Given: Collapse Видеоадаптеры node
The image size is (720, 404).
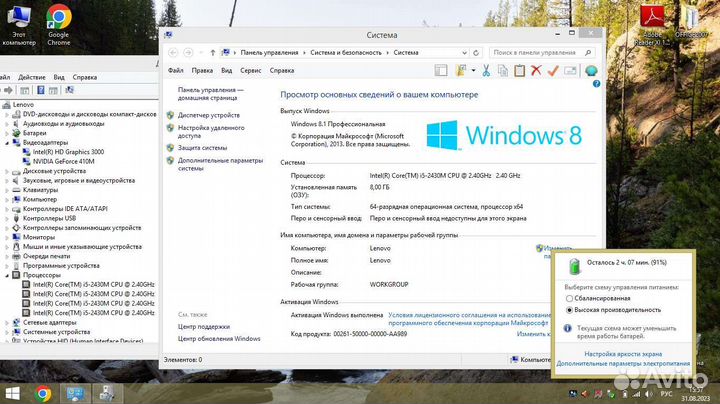Looking at the screenshot, I should [7, 143].
